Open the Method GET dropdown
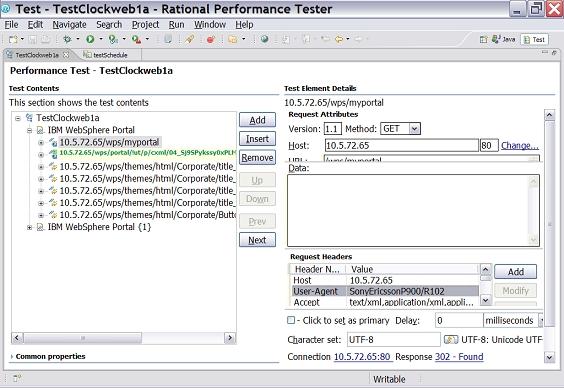Viewport: 564px width, 390px height. [x=414, y=128]
